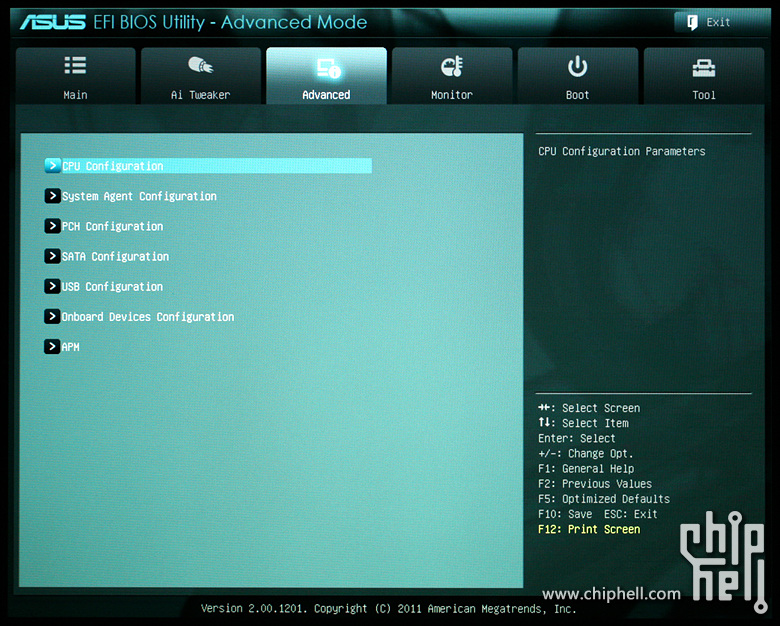This screenshot has height=626, width=780.
Task: Click the Tool toolbox icon
Action: 703,68
